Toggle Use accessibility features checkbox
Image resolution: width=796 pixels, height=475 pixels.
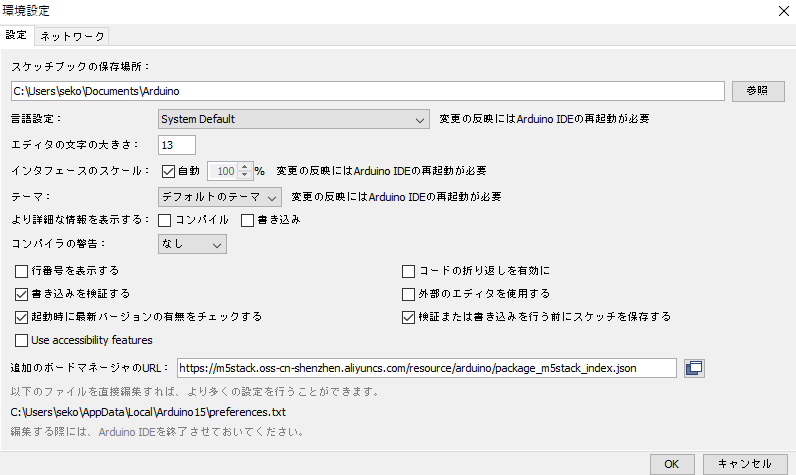(x=22, y=341)
